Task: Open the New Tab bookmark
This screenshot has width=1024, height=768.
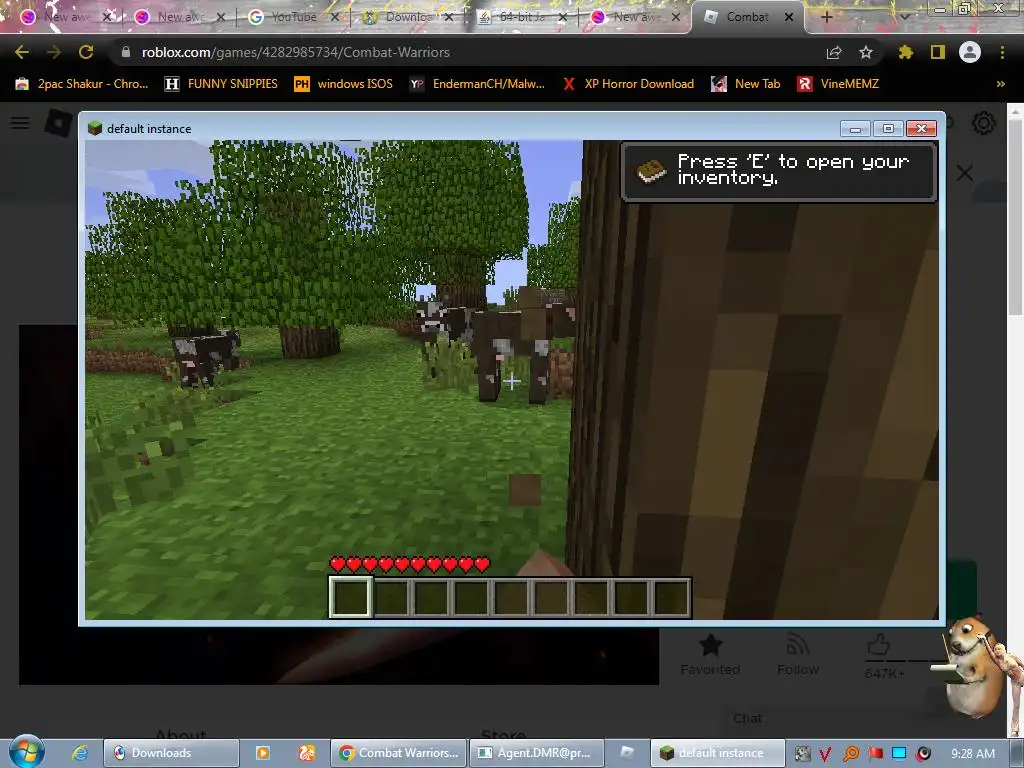Action: 746,84
